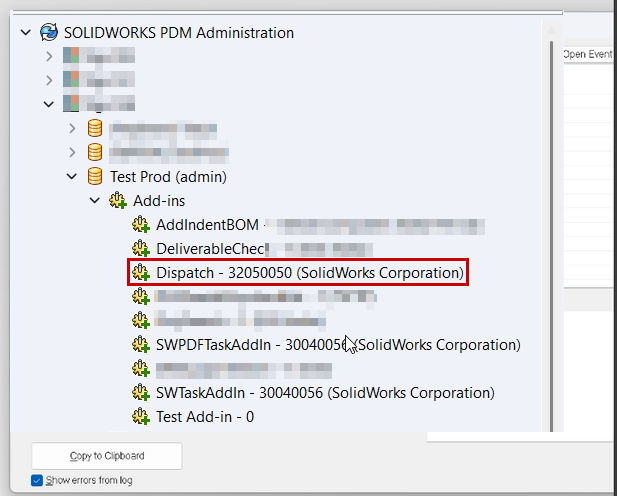The height and width of the screenshot is (496, 617).
Task: Collapse the Test Prod (admin) vault node
Action: (72, 177)
